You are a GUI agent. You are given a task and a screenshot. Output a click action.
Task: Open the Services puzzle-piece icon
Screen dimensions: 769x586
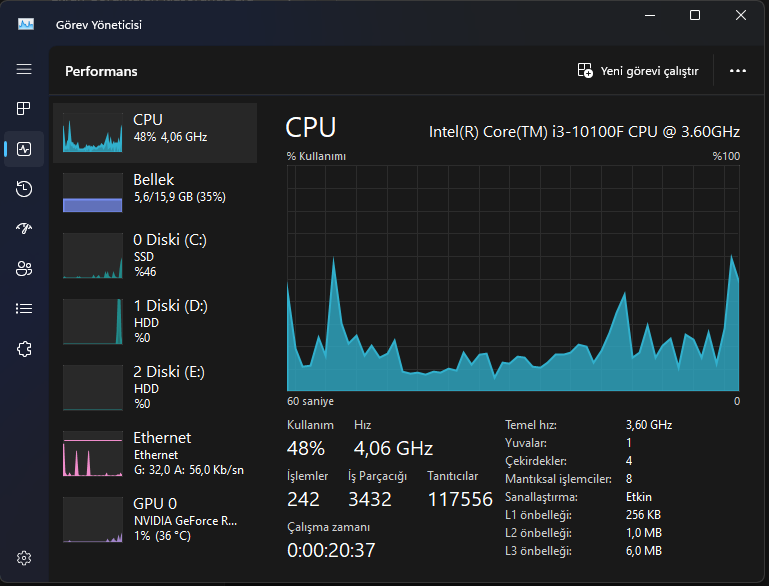click(x=24, y=348)
